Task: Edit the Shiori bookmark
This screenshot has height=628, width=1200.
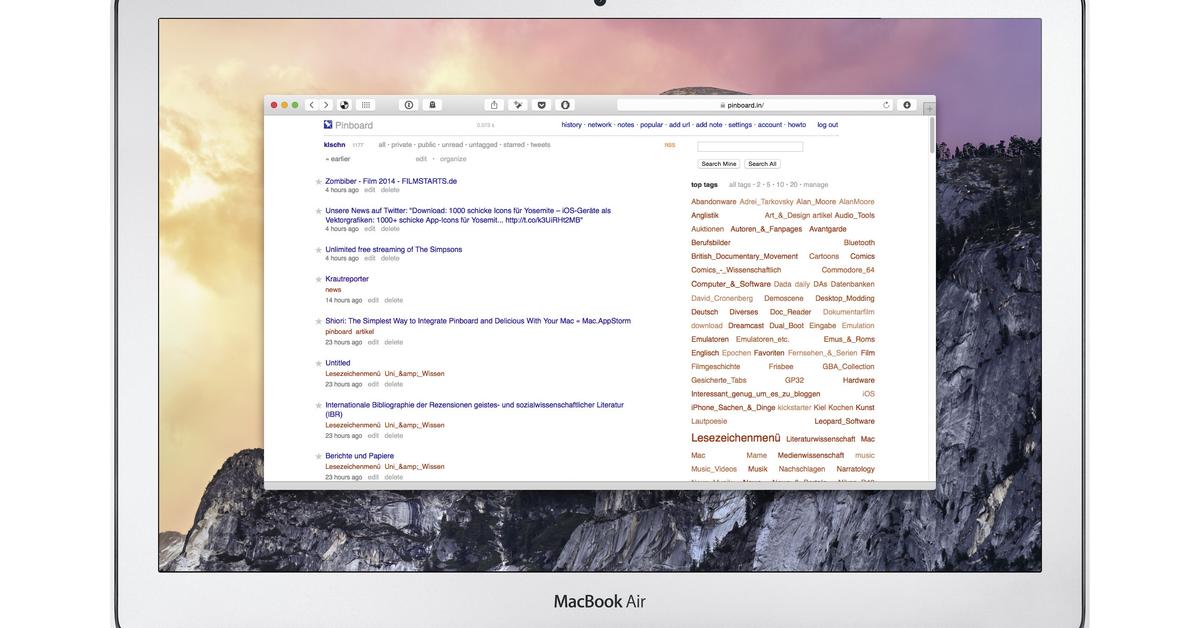Action: coord(373,342)
